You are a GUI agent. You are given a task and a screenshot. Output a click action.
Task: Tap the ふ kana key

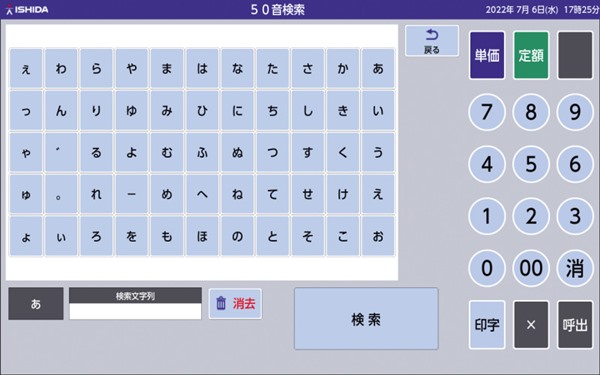(x=202, y=152)
